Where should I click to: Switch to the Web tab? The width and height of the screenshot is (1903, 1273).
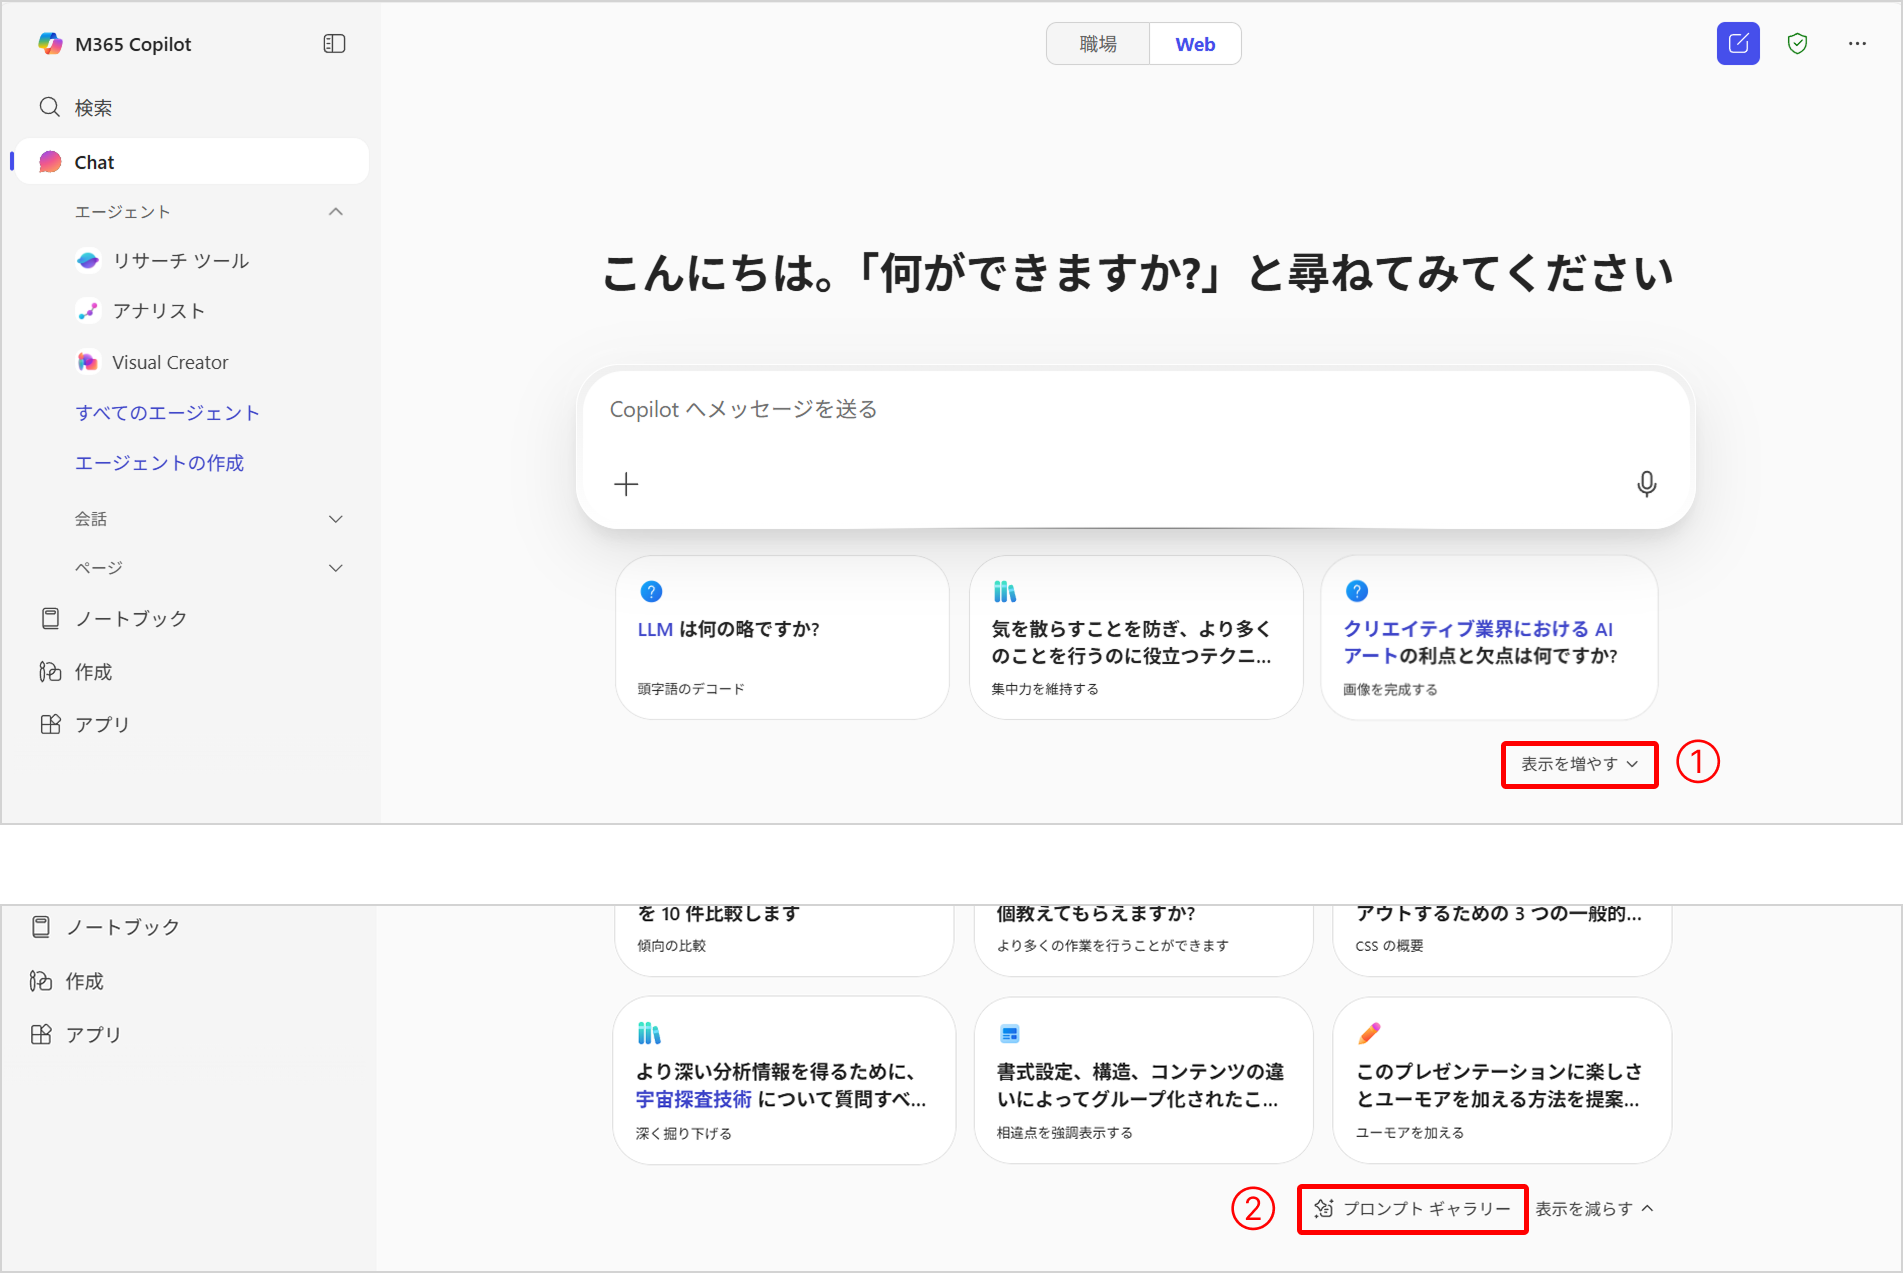[x=1195, y=44]
